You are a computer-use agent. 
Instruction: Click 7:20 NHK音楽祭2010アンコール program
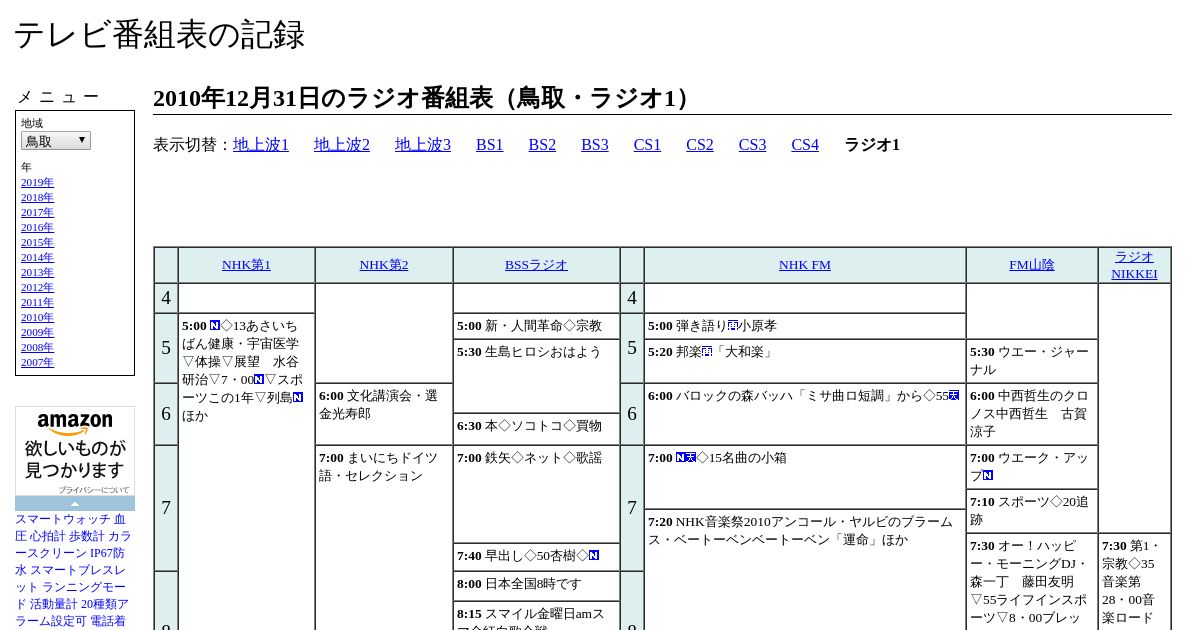(x=805, y=569)
